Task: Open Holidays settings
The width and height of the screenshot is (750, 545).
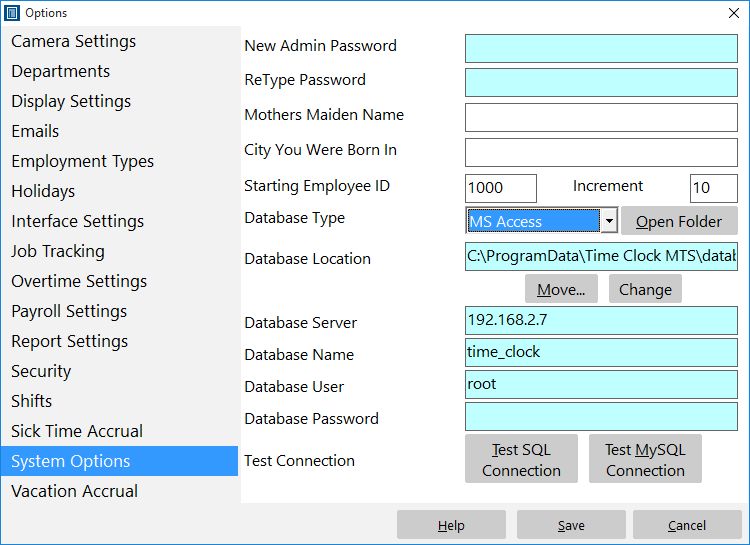Action: [120, 191]
